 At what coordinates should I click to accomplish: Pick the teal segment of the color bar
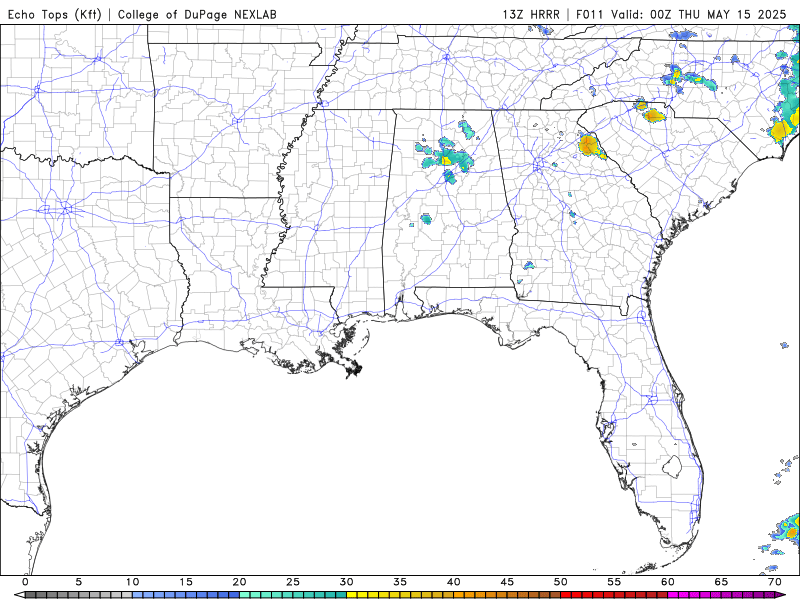[x=293, y=595]
